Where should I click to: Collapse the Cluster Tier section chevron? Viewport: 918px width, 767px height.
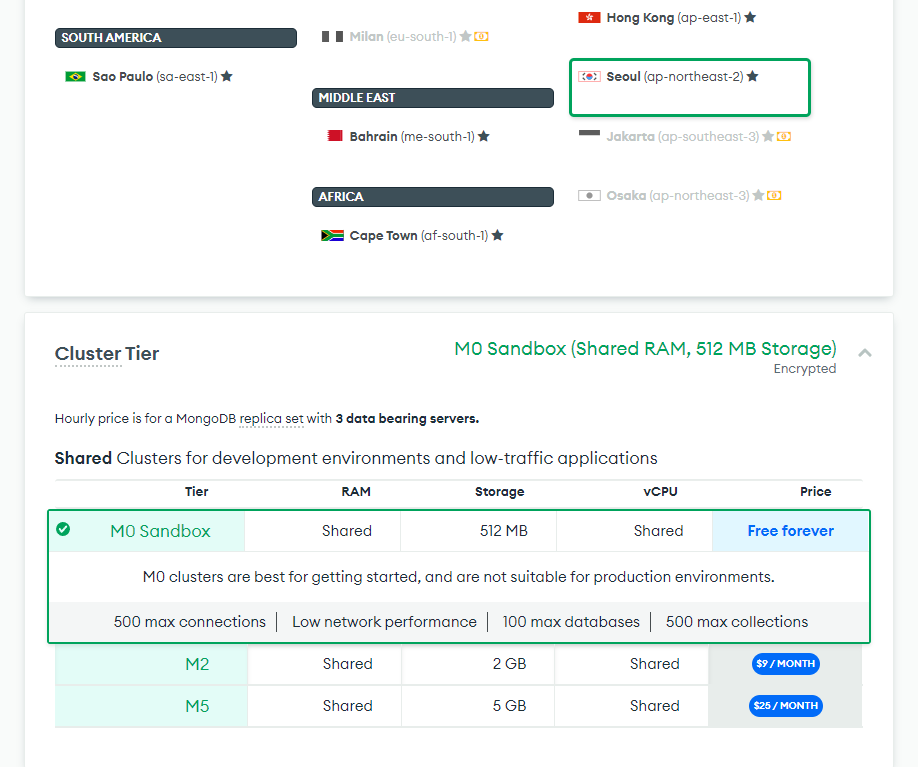865,352
